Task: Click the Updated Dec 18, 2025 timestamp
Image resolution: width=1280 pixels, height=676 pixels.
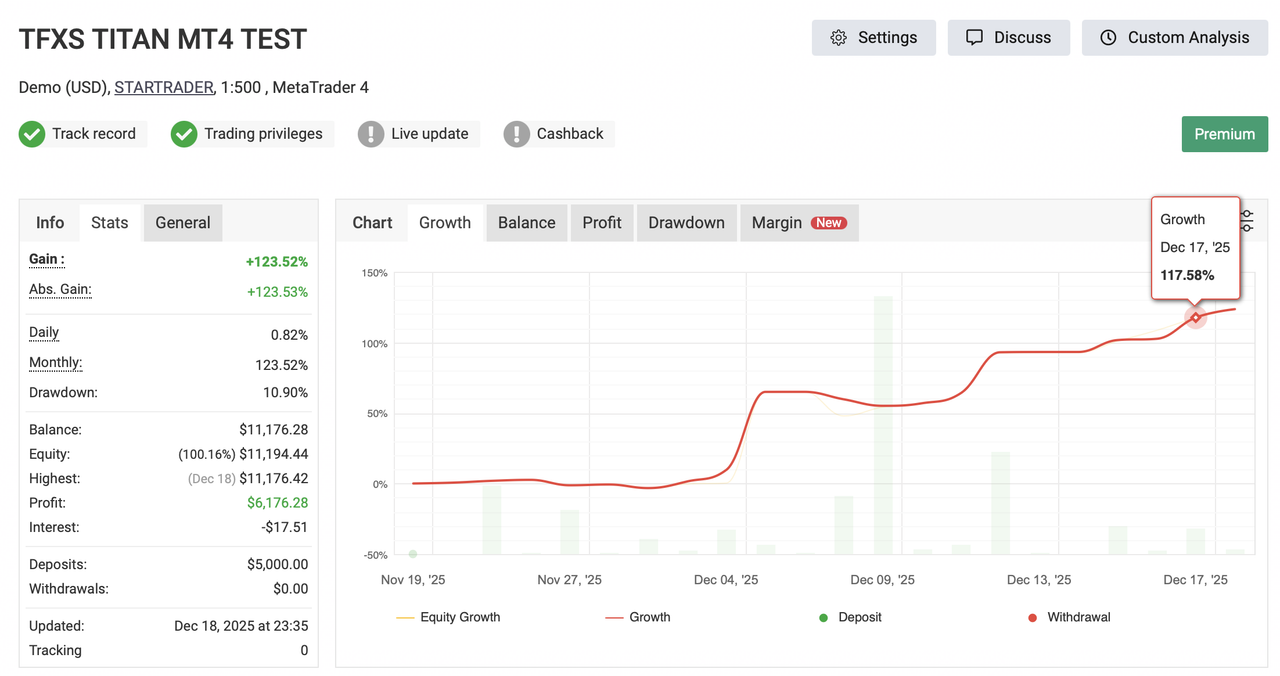Action: click(x=241, y=626)
